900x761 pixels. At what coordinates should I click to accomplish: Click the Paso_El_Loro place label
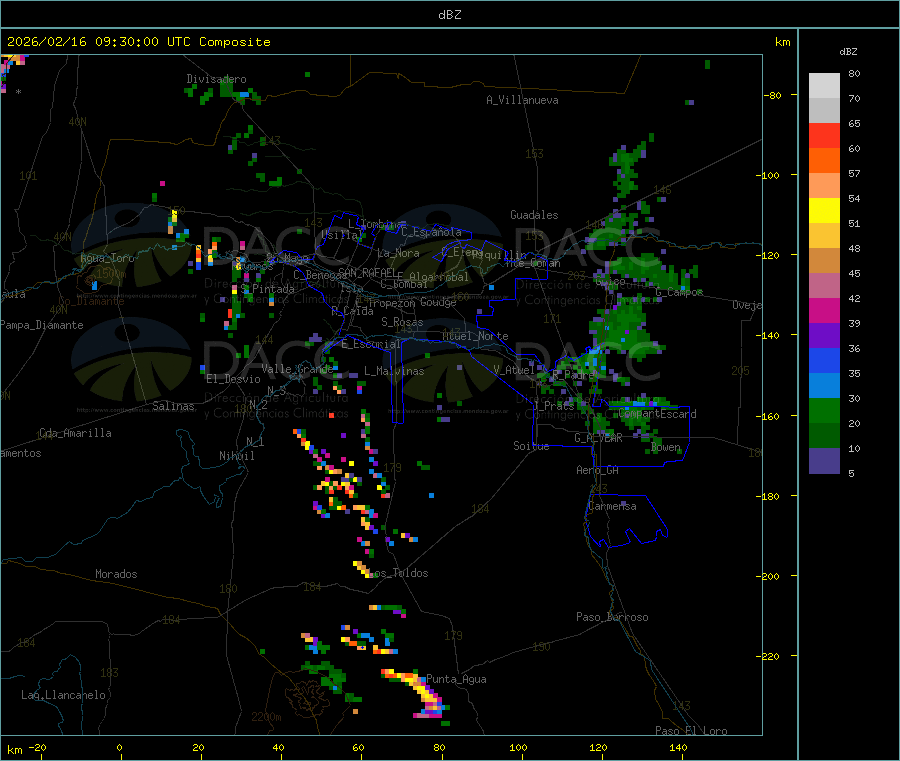691,731
